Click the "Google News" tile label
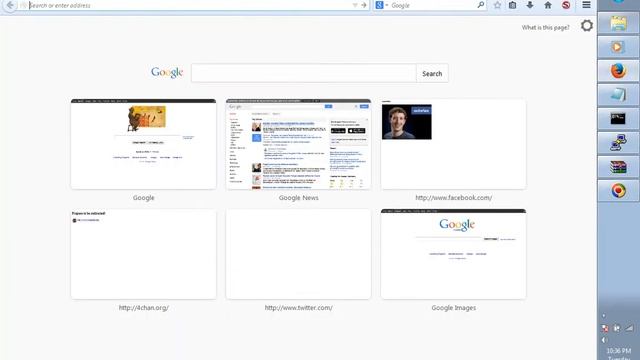 click(x=298, y=198)
